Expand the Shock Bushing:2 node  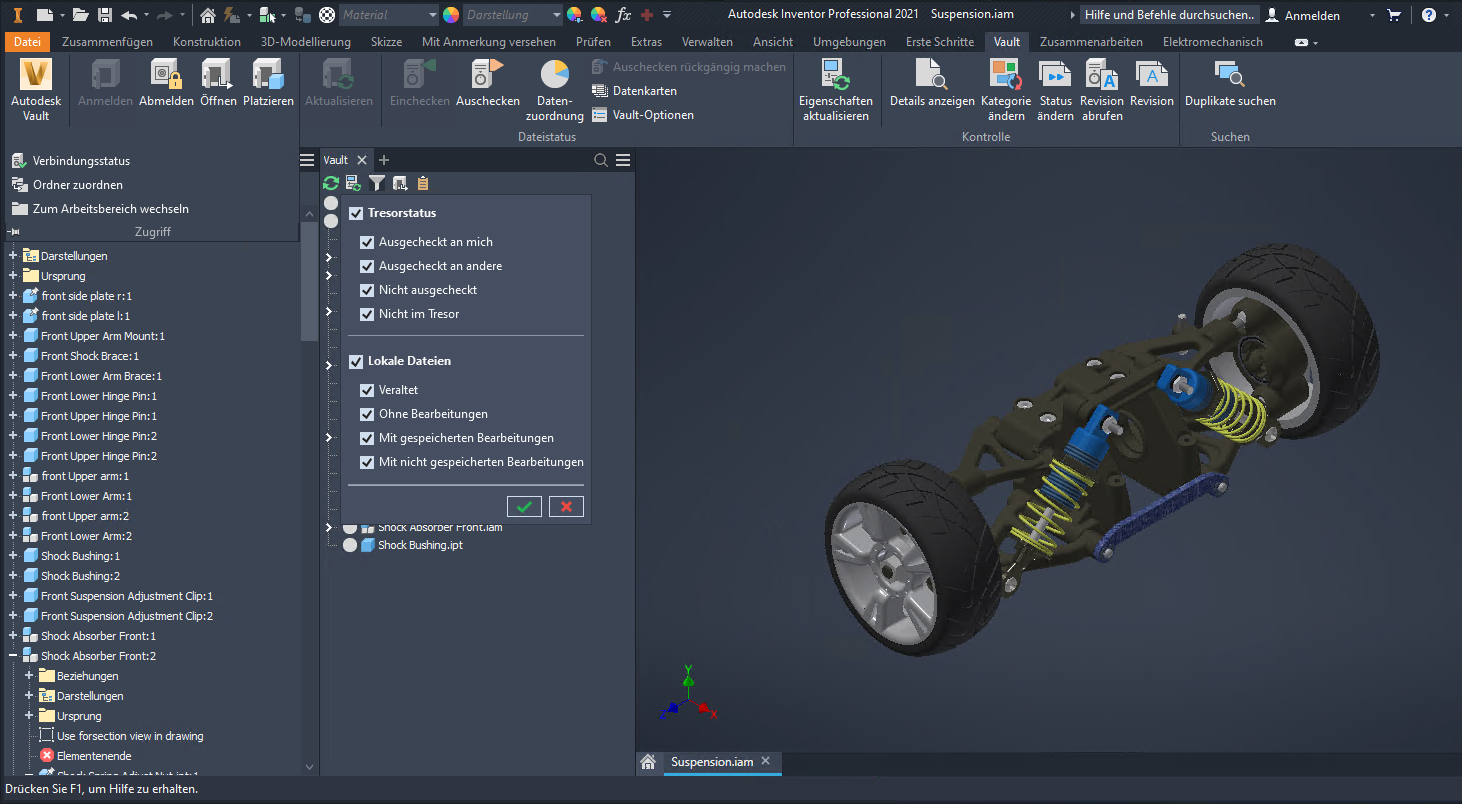[13, 576]
